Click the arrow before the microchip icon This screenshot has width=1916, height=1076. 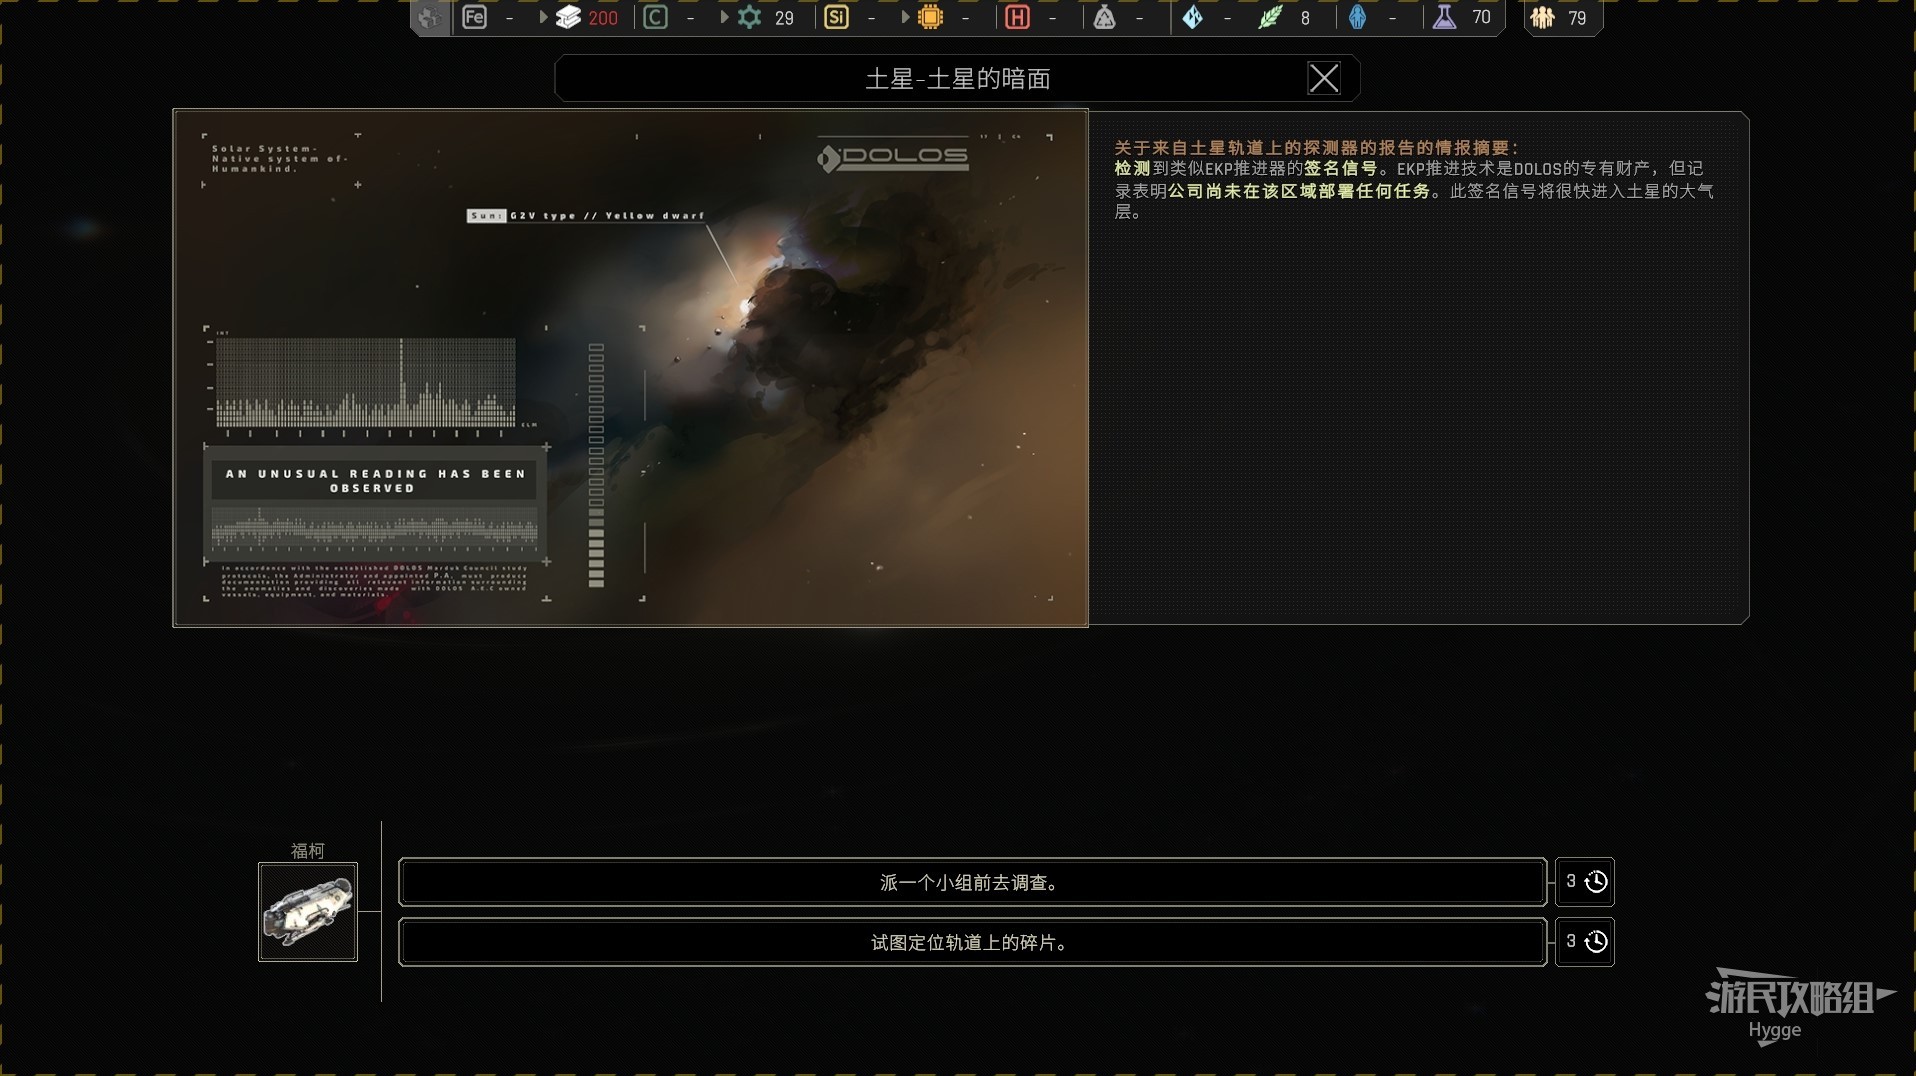(905, 17)
